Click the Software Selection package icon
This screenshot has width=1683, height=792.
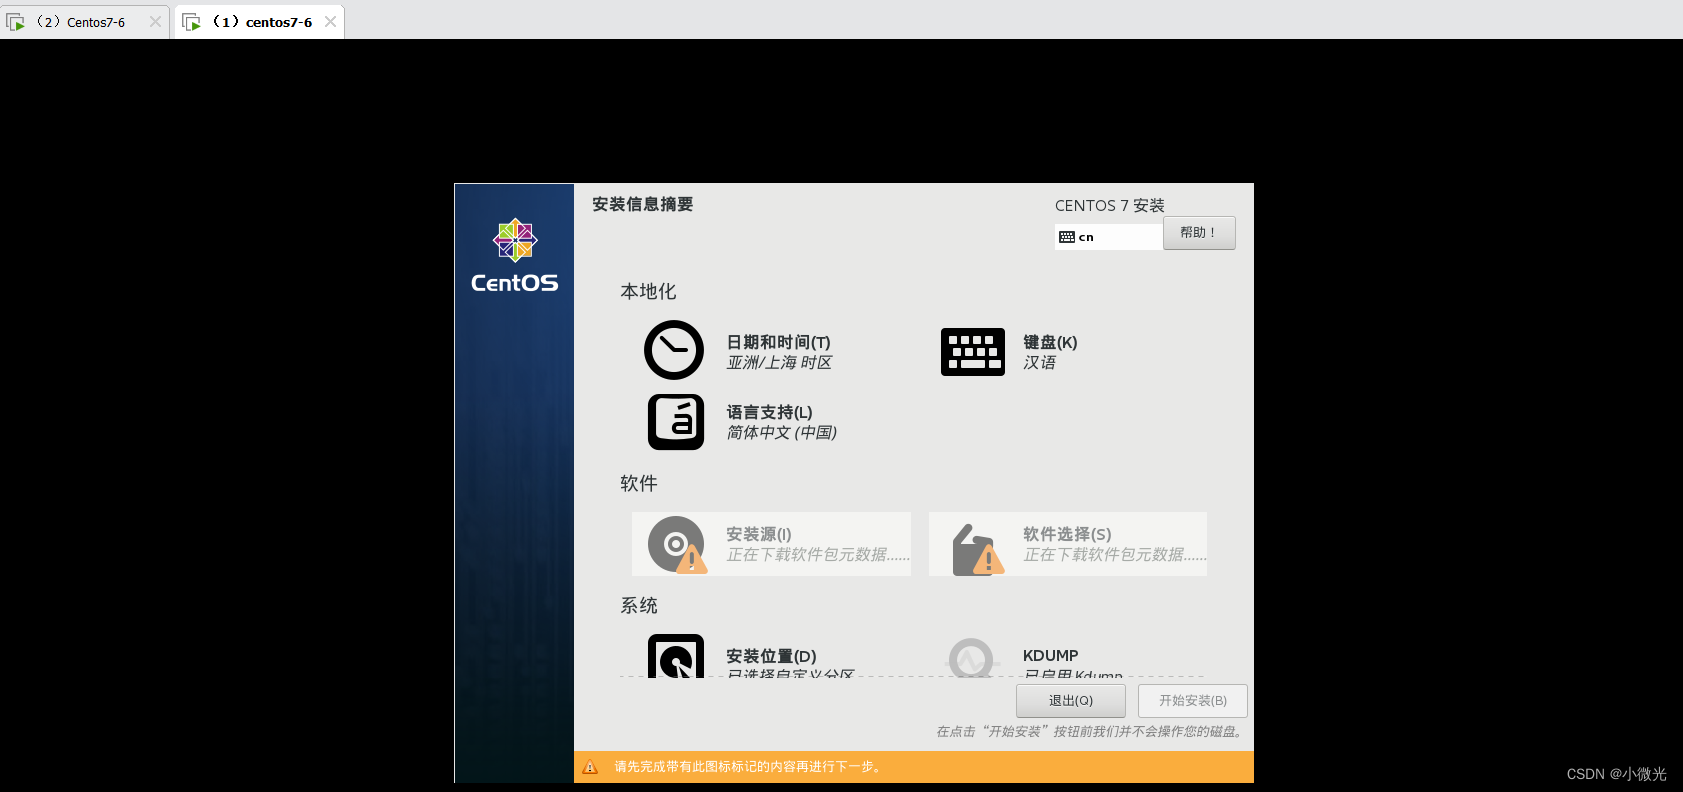tap(978, 549)
